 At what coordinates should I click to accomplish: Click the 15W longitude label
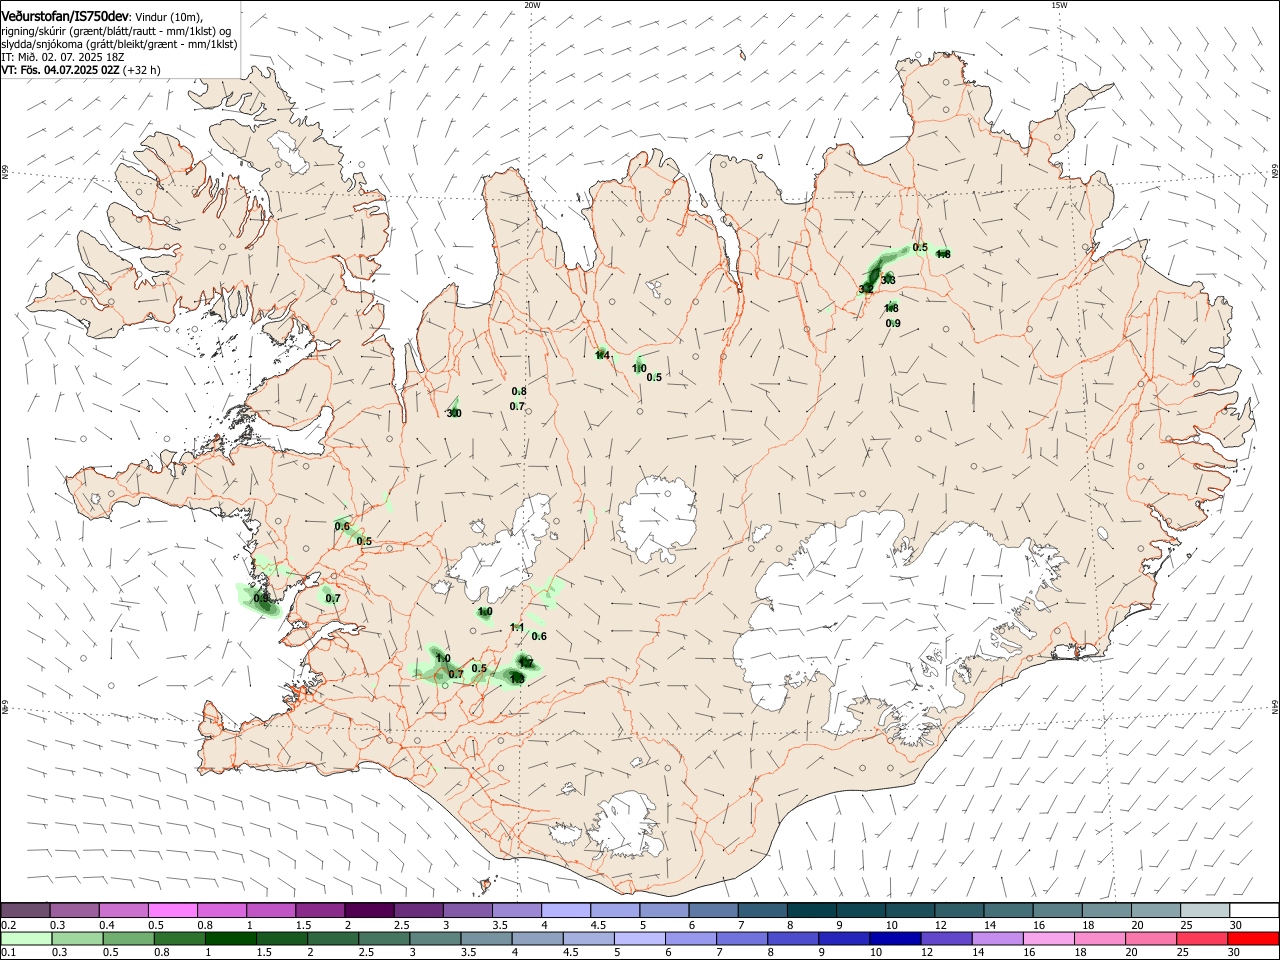[1059, 5]
